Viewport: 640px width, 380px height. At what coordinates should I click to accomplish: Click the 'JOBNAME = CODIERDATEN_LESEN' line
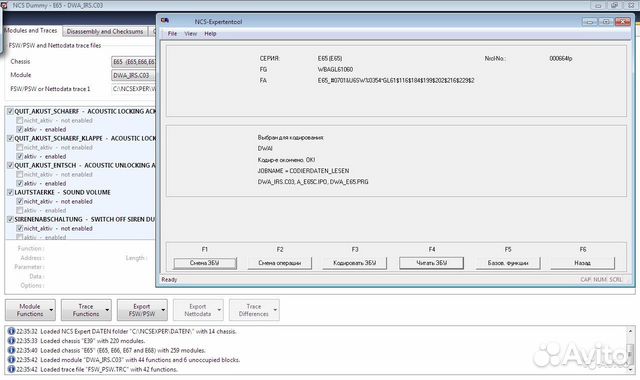(x=303, y=171)
